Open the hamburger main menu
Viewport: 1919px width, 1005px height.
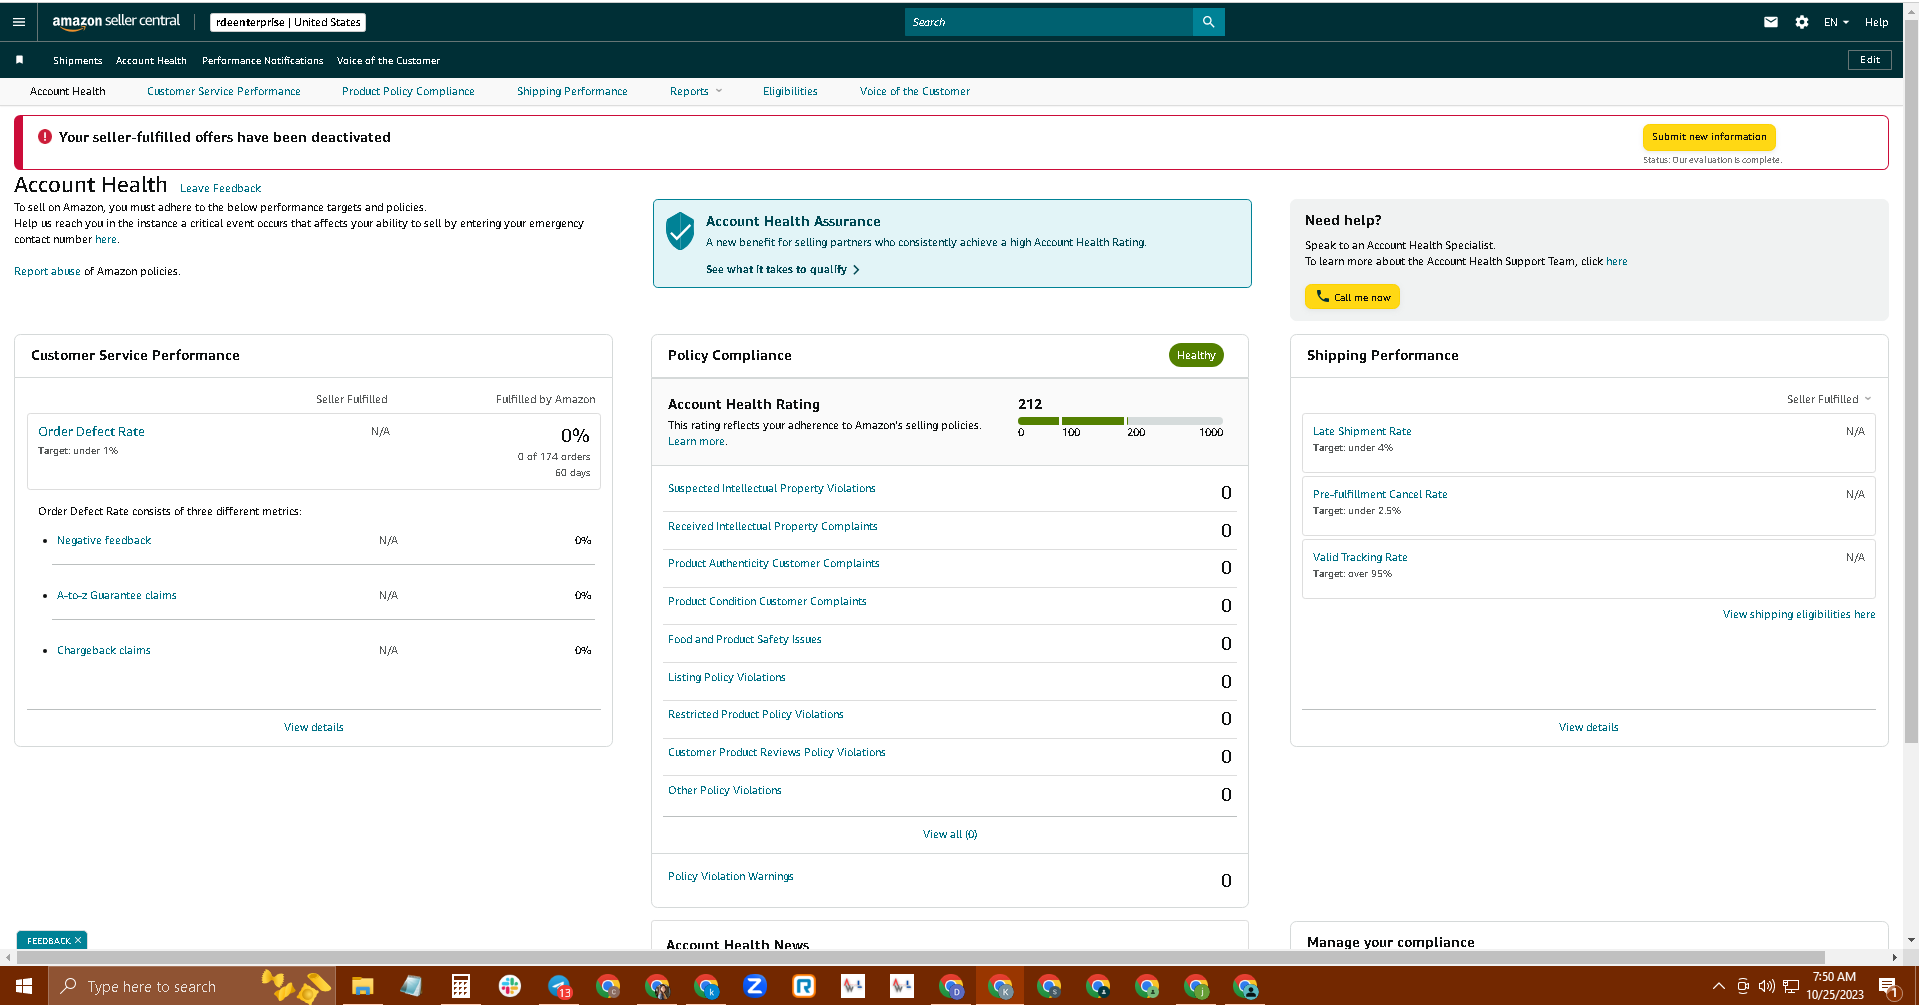(18, 22)
